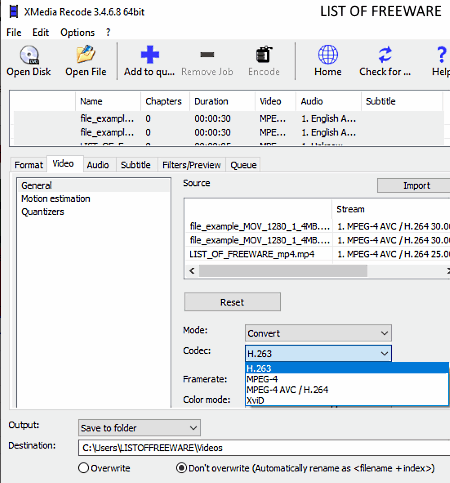This screenshot has height=483, width=450.
Task: Click the Encode clapperboard icon
Action: pyautogui.click(x=264, y=54)
